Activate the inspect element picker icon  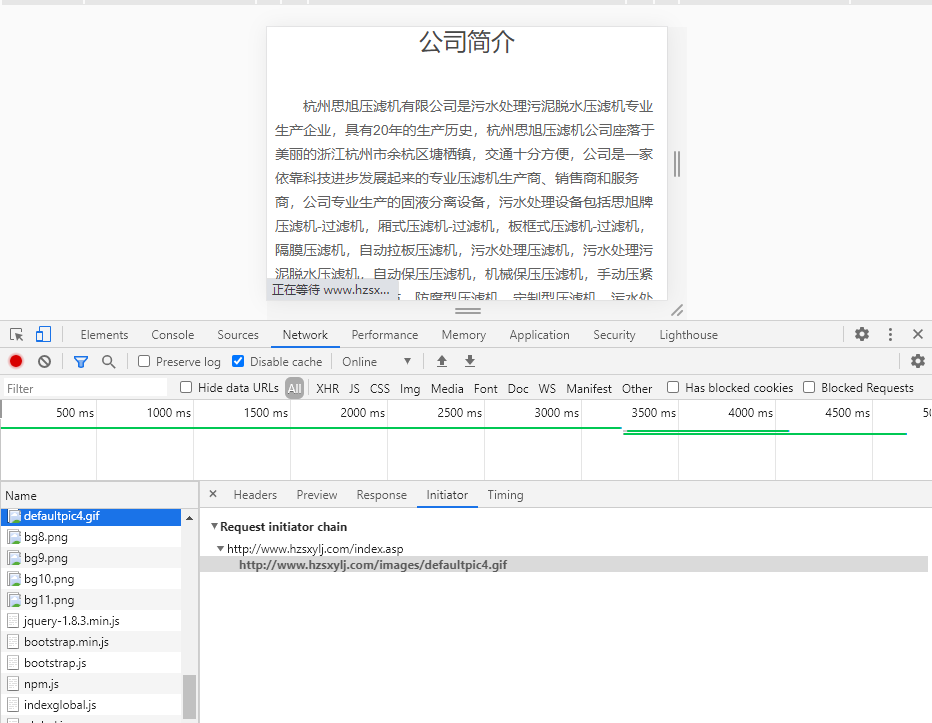pyautogui.click(x=17, y=335)
